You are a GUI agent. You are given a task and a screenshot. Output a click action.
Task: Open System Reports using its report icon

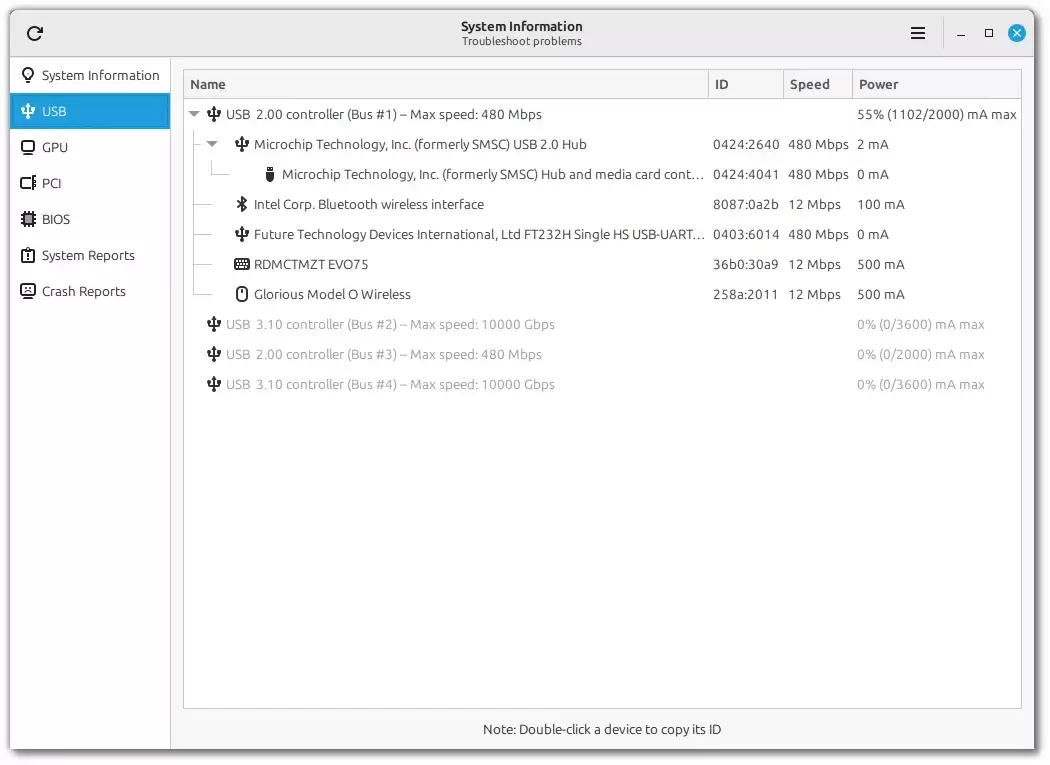(28, 255)
